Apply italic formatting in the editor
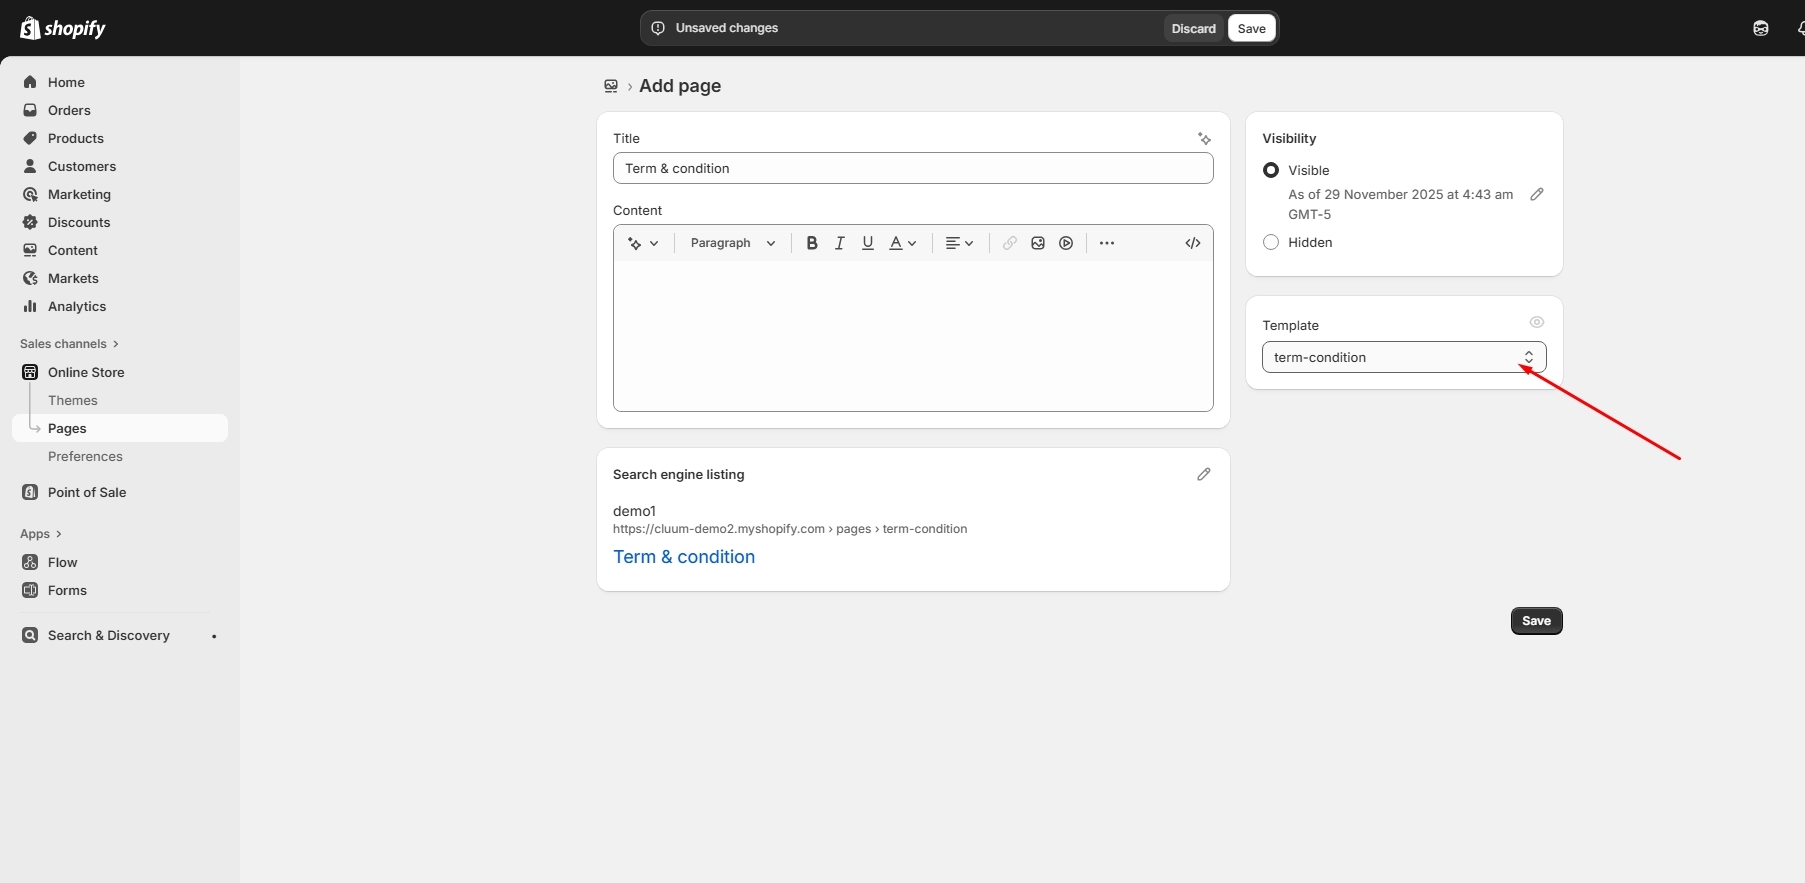Screen dimensions: 1805x883 pyautogui.click(x=840, y=243)
